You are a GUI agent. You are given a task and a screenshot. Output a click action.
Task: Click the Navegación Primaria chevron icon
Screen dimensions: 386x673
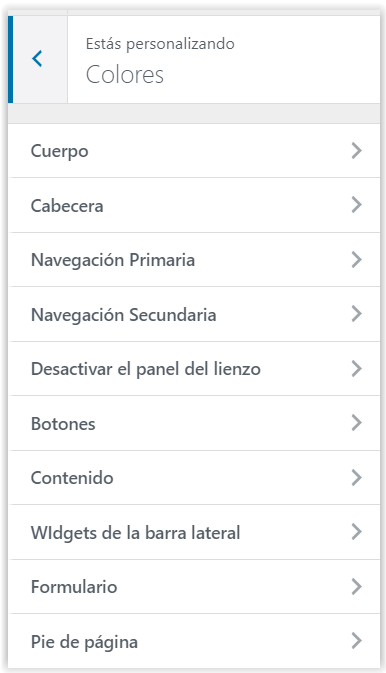coord(356,260)
